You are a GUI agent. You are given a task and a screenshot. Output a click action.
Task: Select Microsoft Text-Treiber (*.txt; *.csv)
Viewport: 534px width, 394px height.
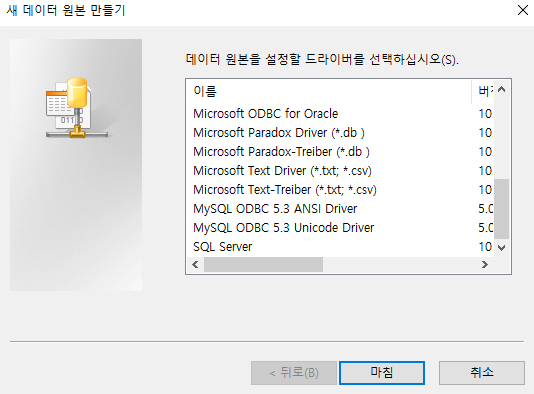[x=285, y=190]
